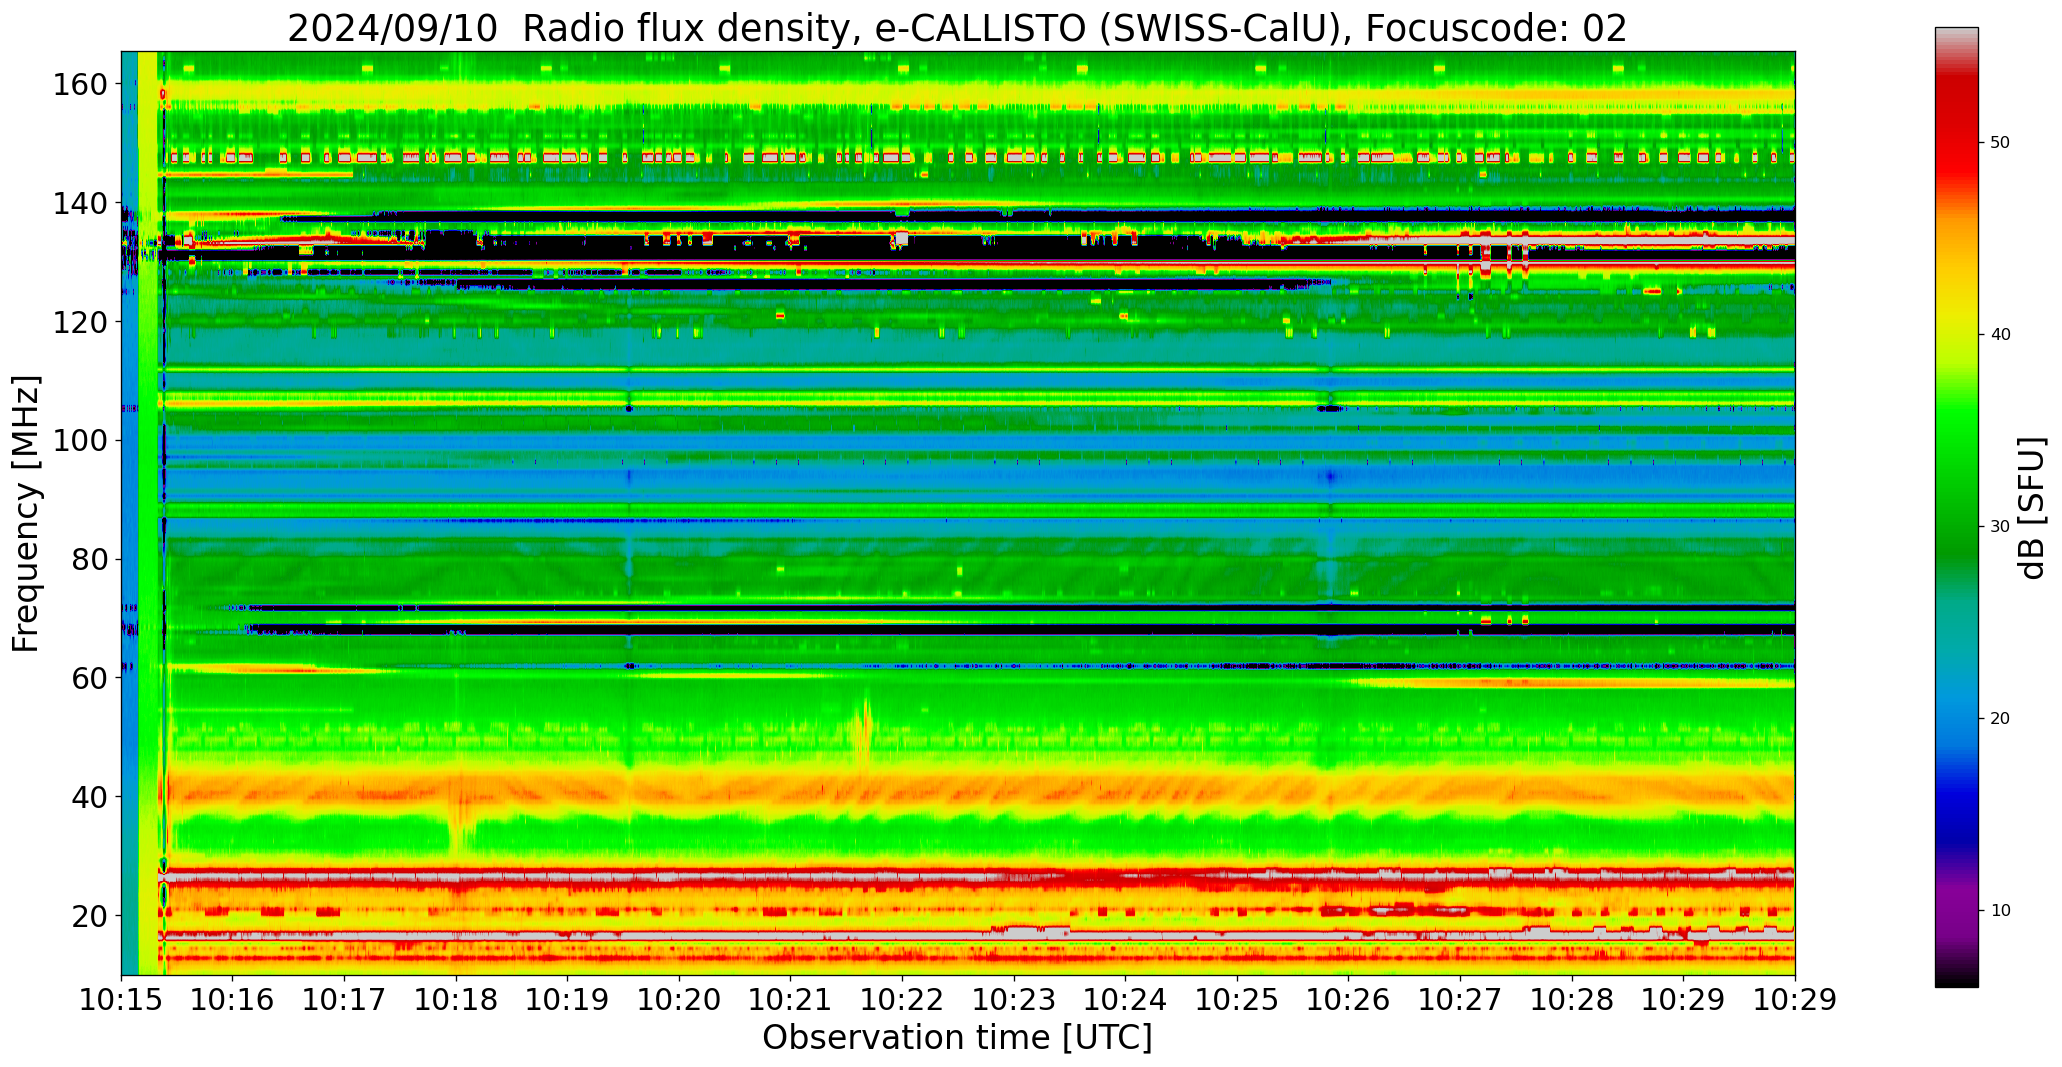Click the colorbar tick label 50
The height and width of the screenshot is (1067, 2062).
(x=2000, y=143)
